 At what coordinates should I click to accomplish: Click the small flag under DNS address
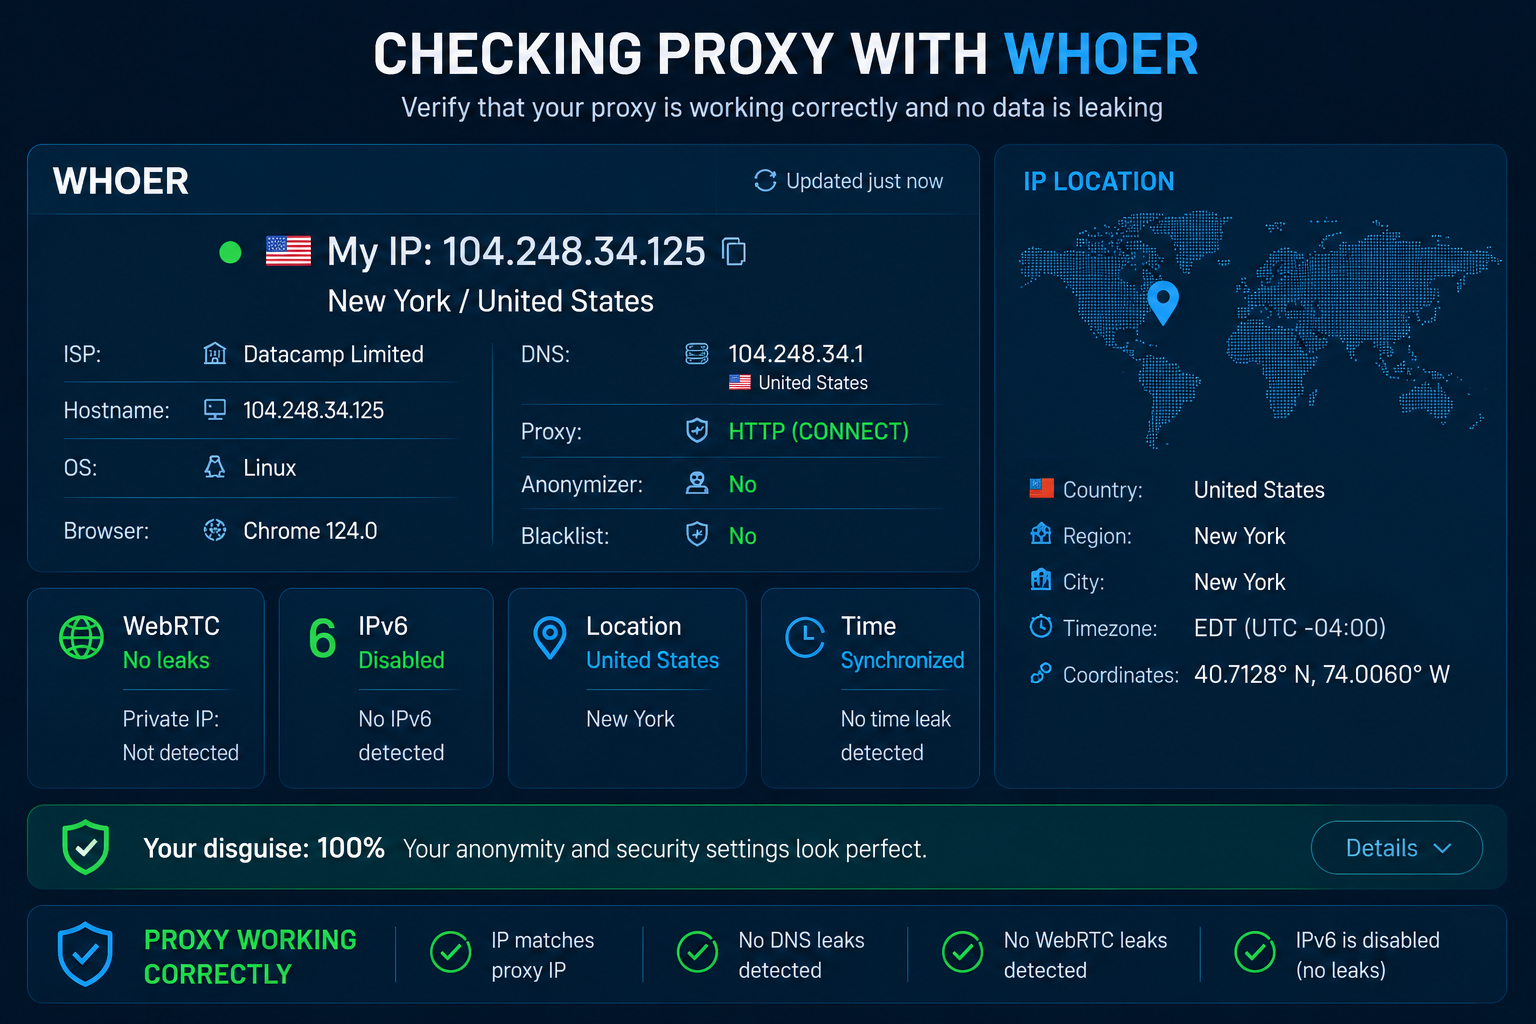tap(740, 382)
